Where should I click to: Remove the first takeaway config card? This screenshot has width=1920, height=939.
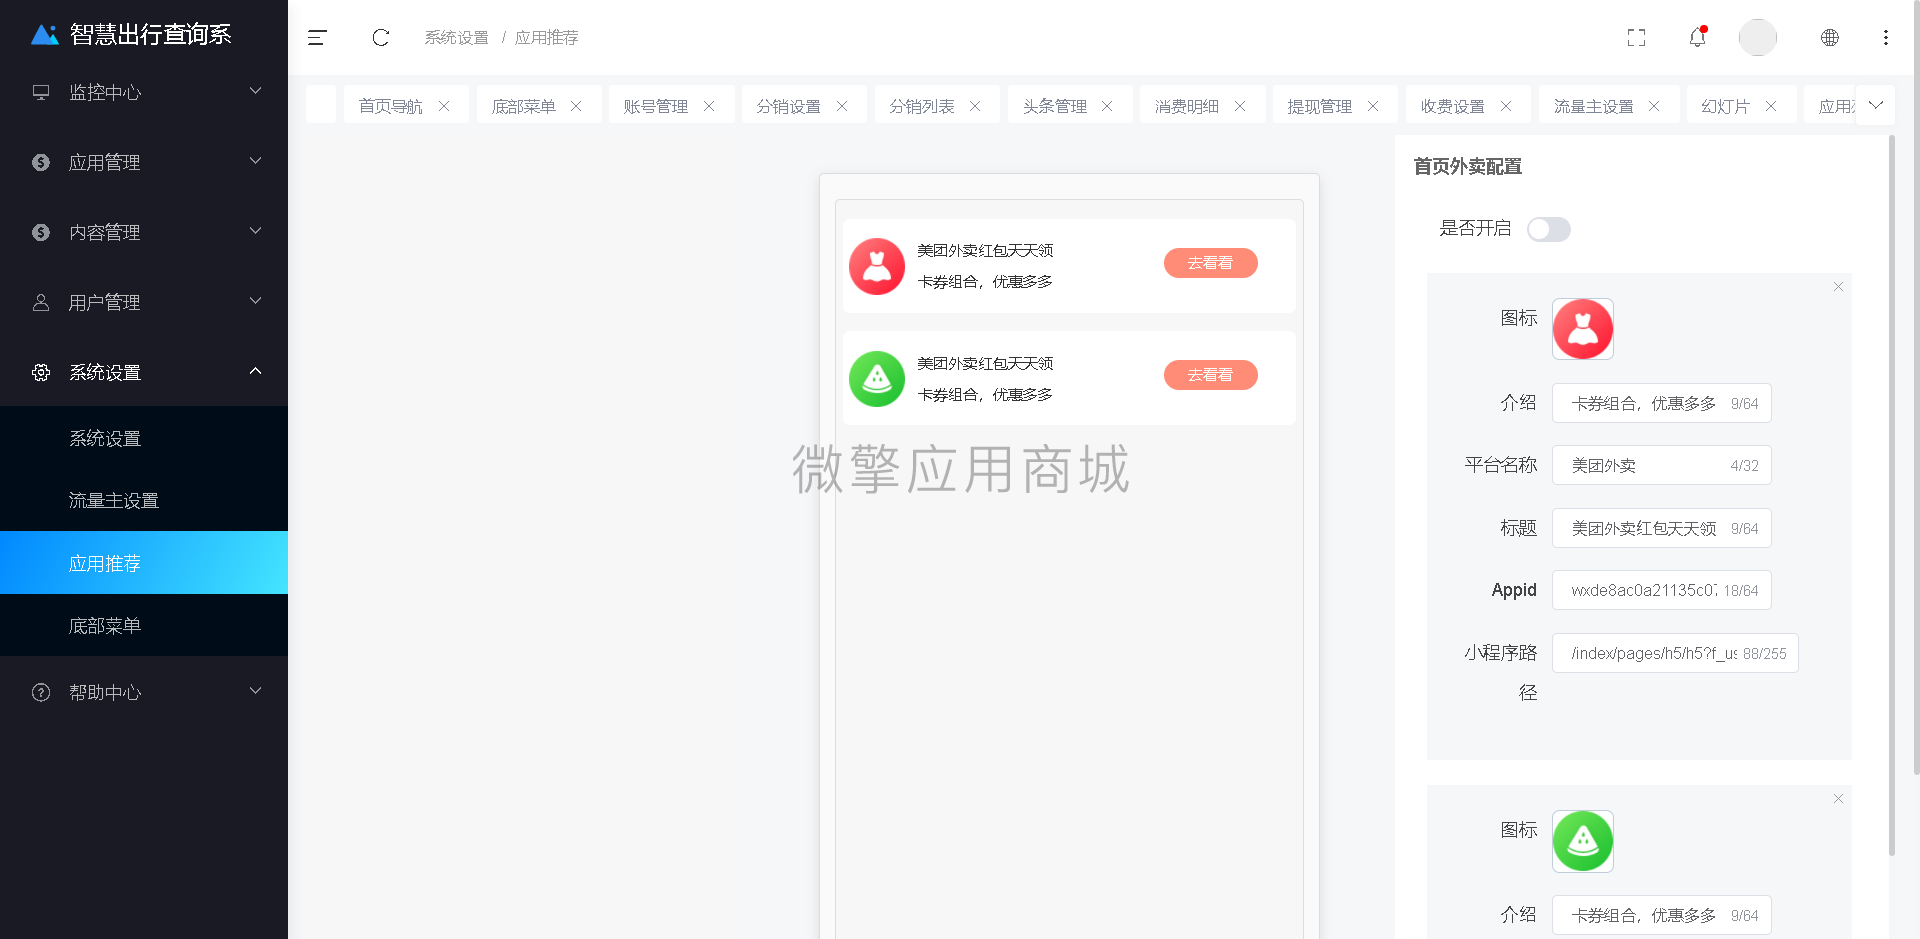click(1838, 287)
